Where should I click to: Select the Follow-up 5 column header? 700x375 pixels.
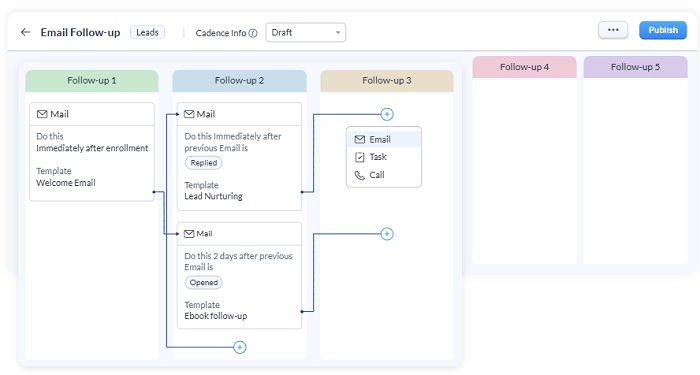tap(635, 67)
